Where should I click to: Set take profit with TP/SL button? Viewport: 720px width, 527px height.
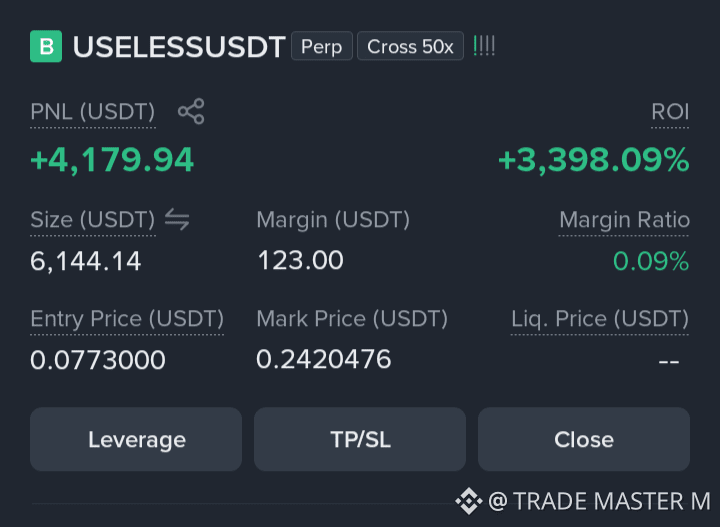pyautogui.click(x=360, y=439)
